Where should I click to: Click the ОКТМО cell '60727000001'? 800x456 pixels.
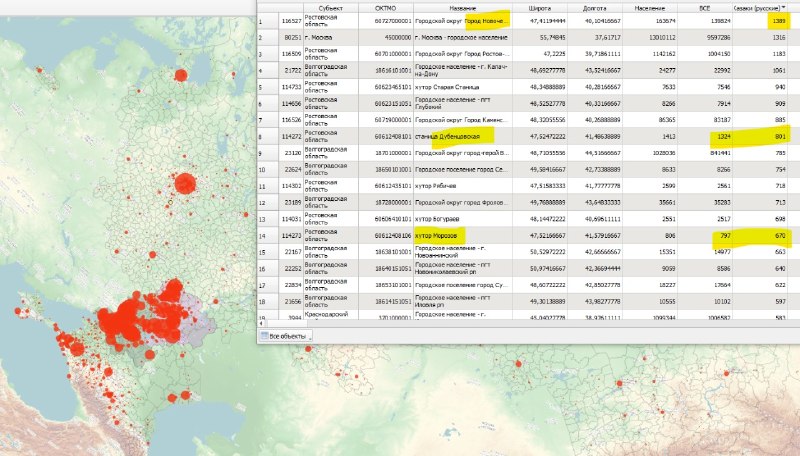pos(386,21)
